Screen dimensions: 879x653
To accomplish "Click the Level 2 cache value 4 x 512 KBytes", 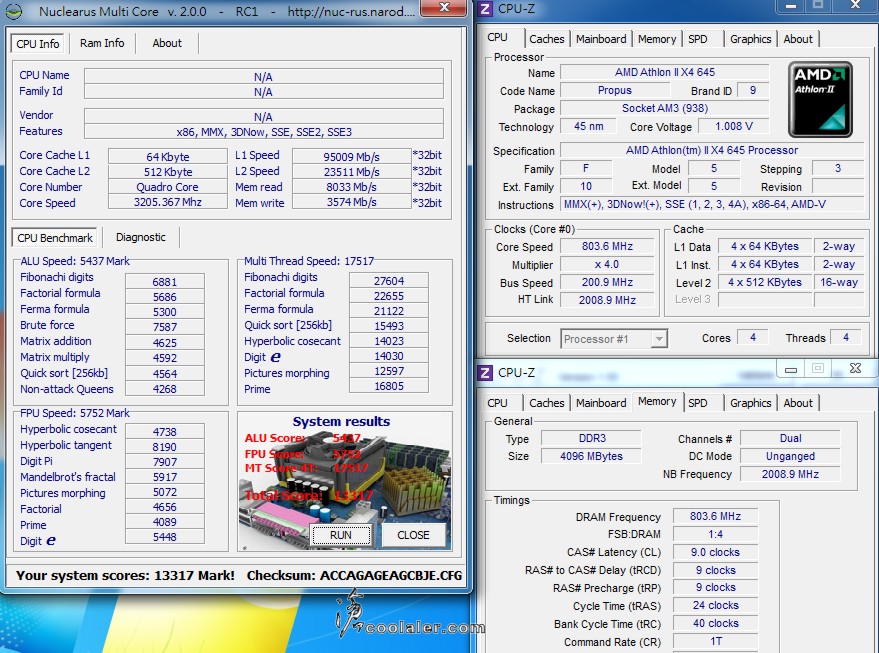I will pos(765,282).
